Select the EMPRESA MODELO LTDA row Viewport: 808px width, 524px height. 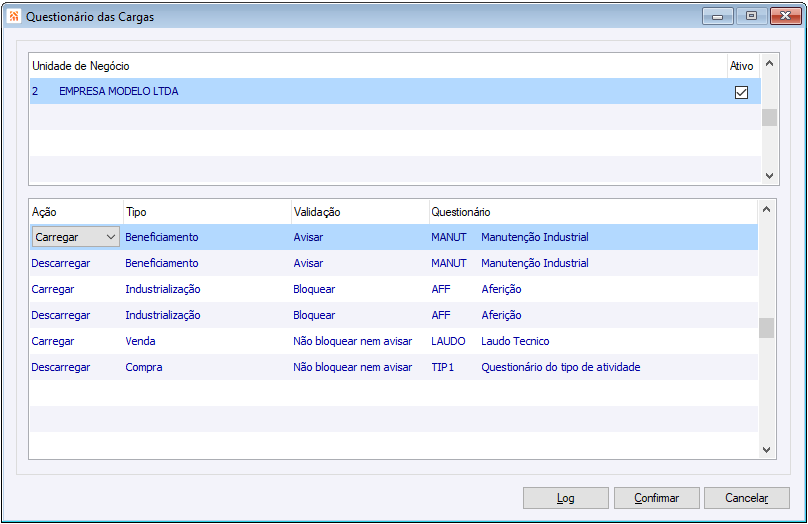[x=395, y=91]
